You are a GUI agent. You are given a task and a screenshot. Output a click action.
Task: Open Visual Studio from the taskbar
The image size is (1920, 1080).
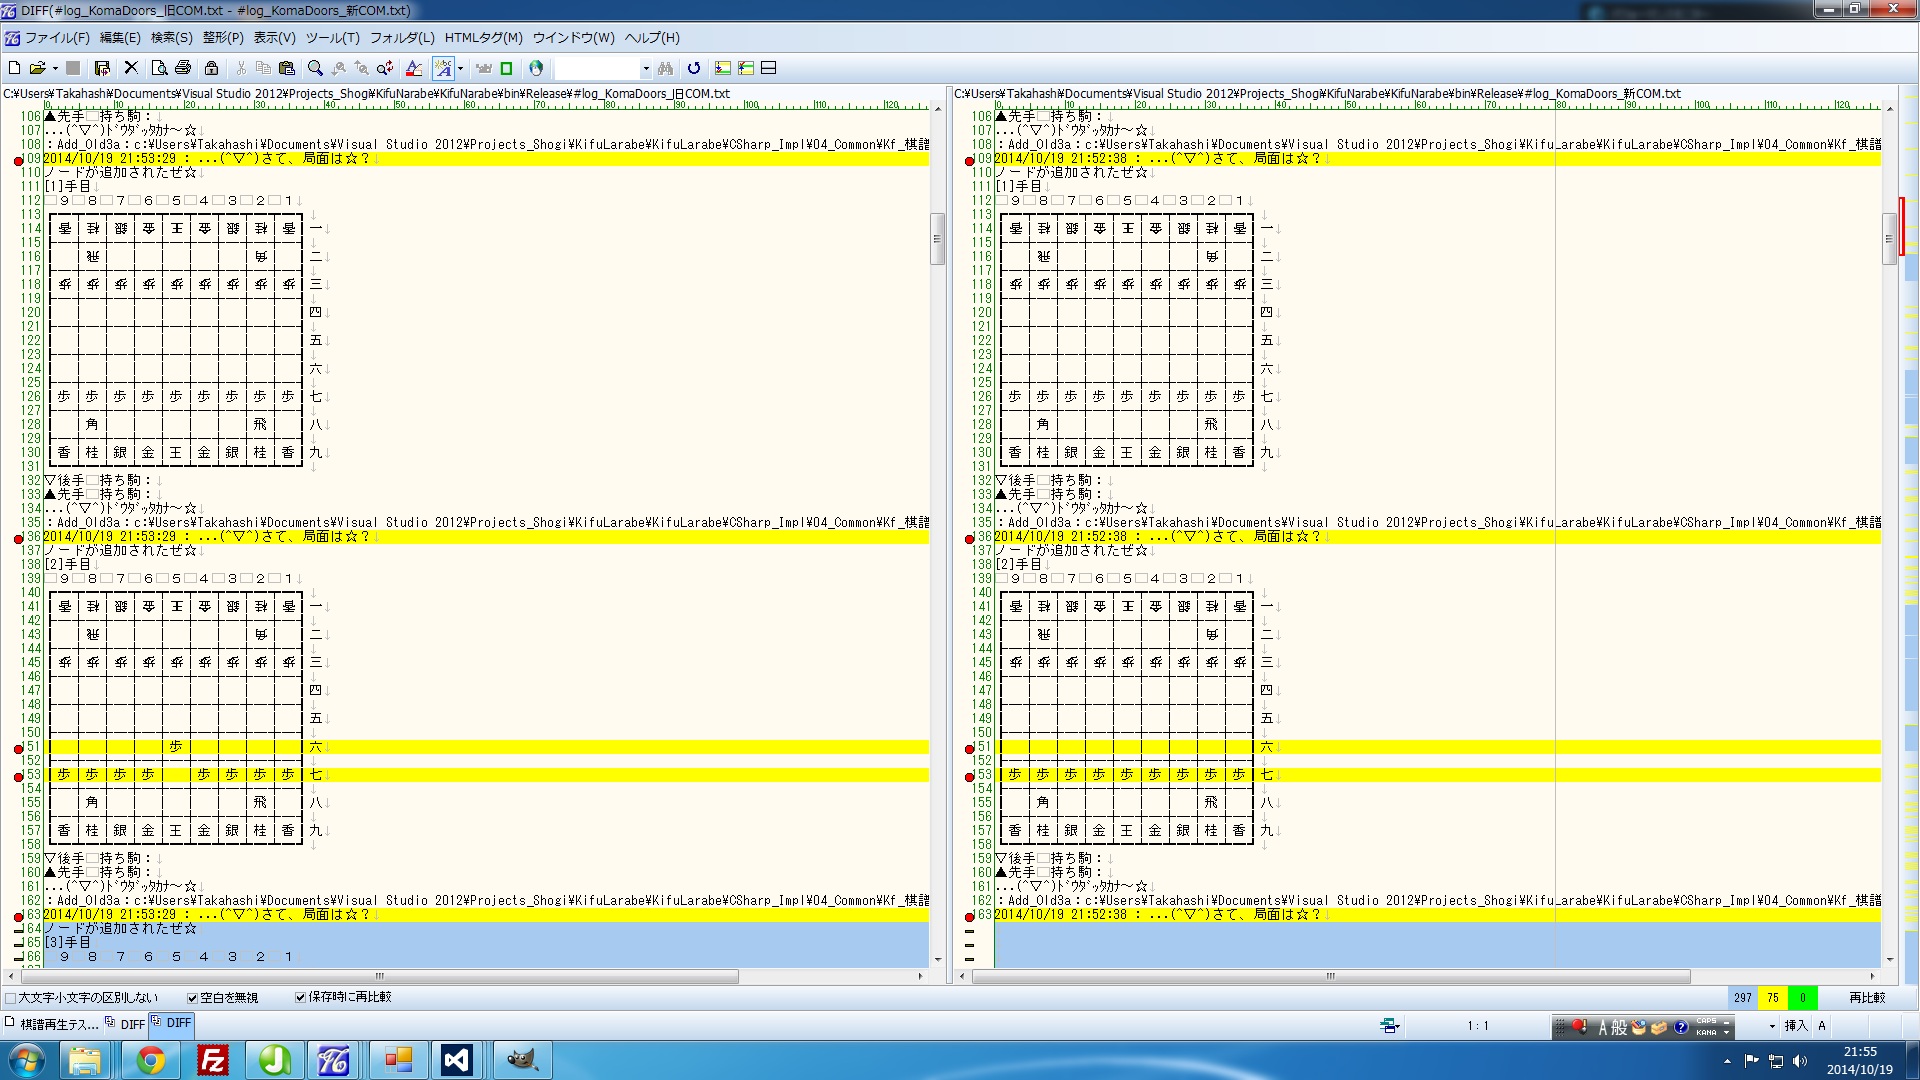point(456,1060)
